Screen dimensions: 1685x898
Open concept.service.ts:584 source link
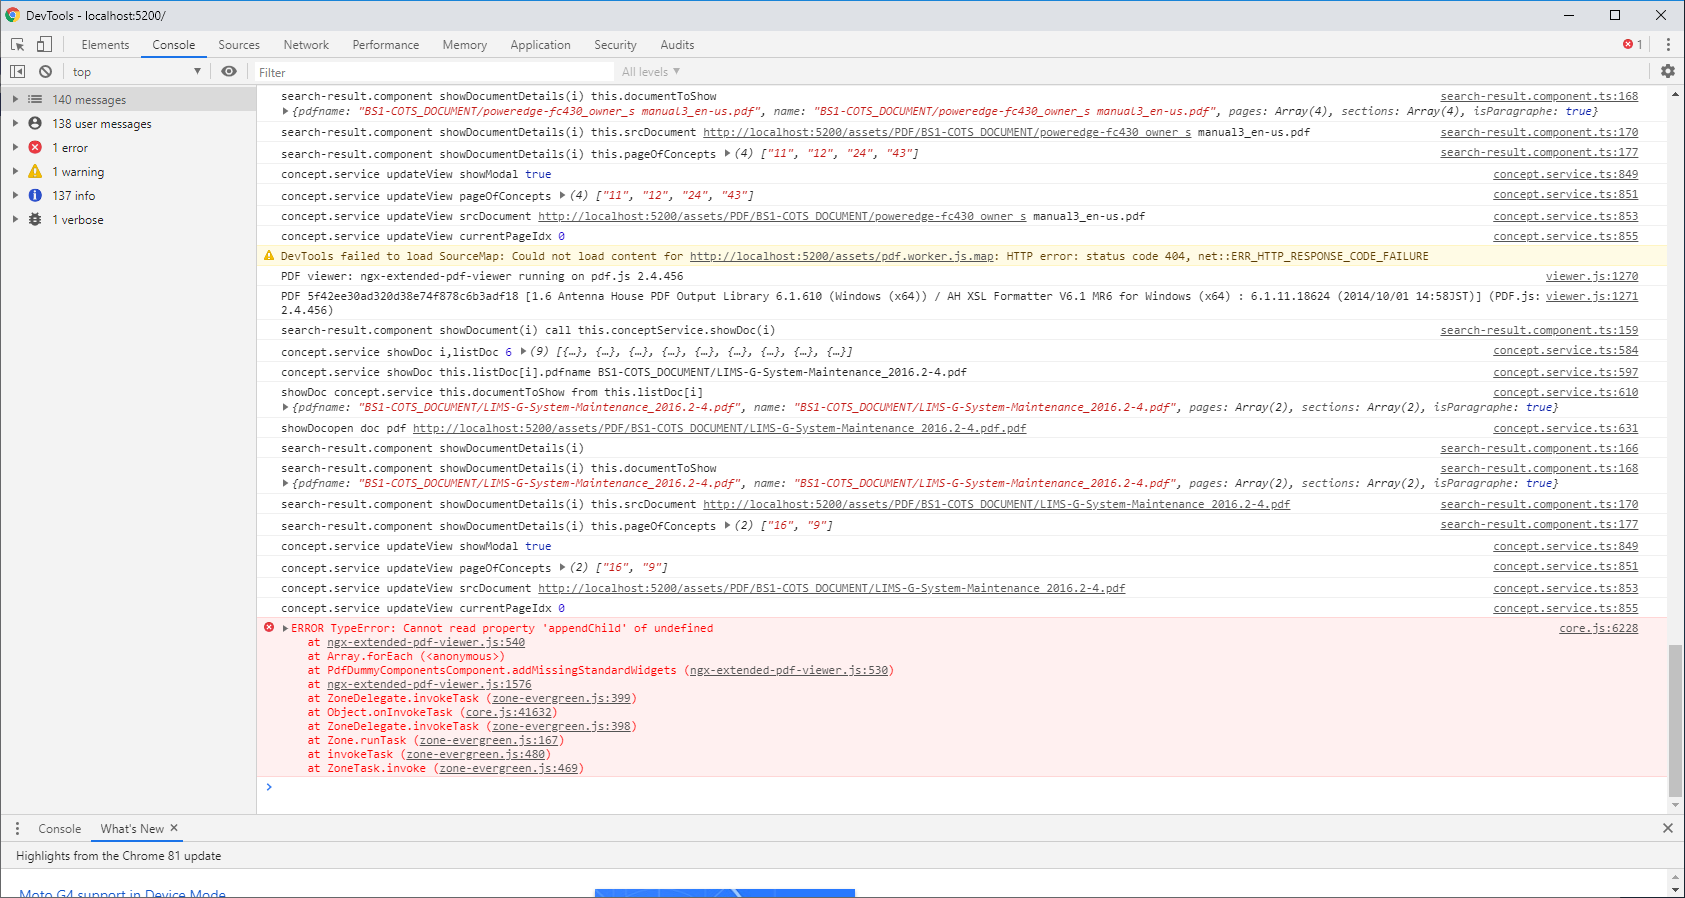pos(1566,351)
